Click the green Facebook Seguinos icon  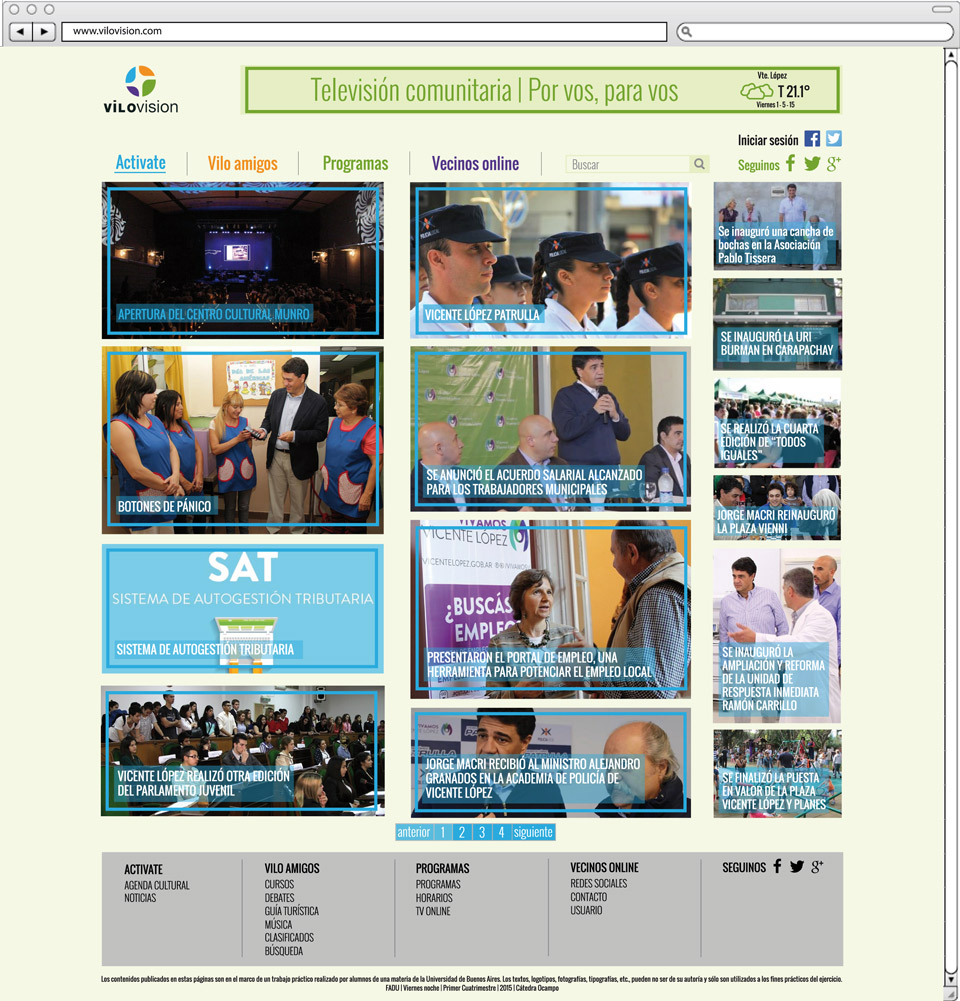pyautogui.click(x=790, y=164)
